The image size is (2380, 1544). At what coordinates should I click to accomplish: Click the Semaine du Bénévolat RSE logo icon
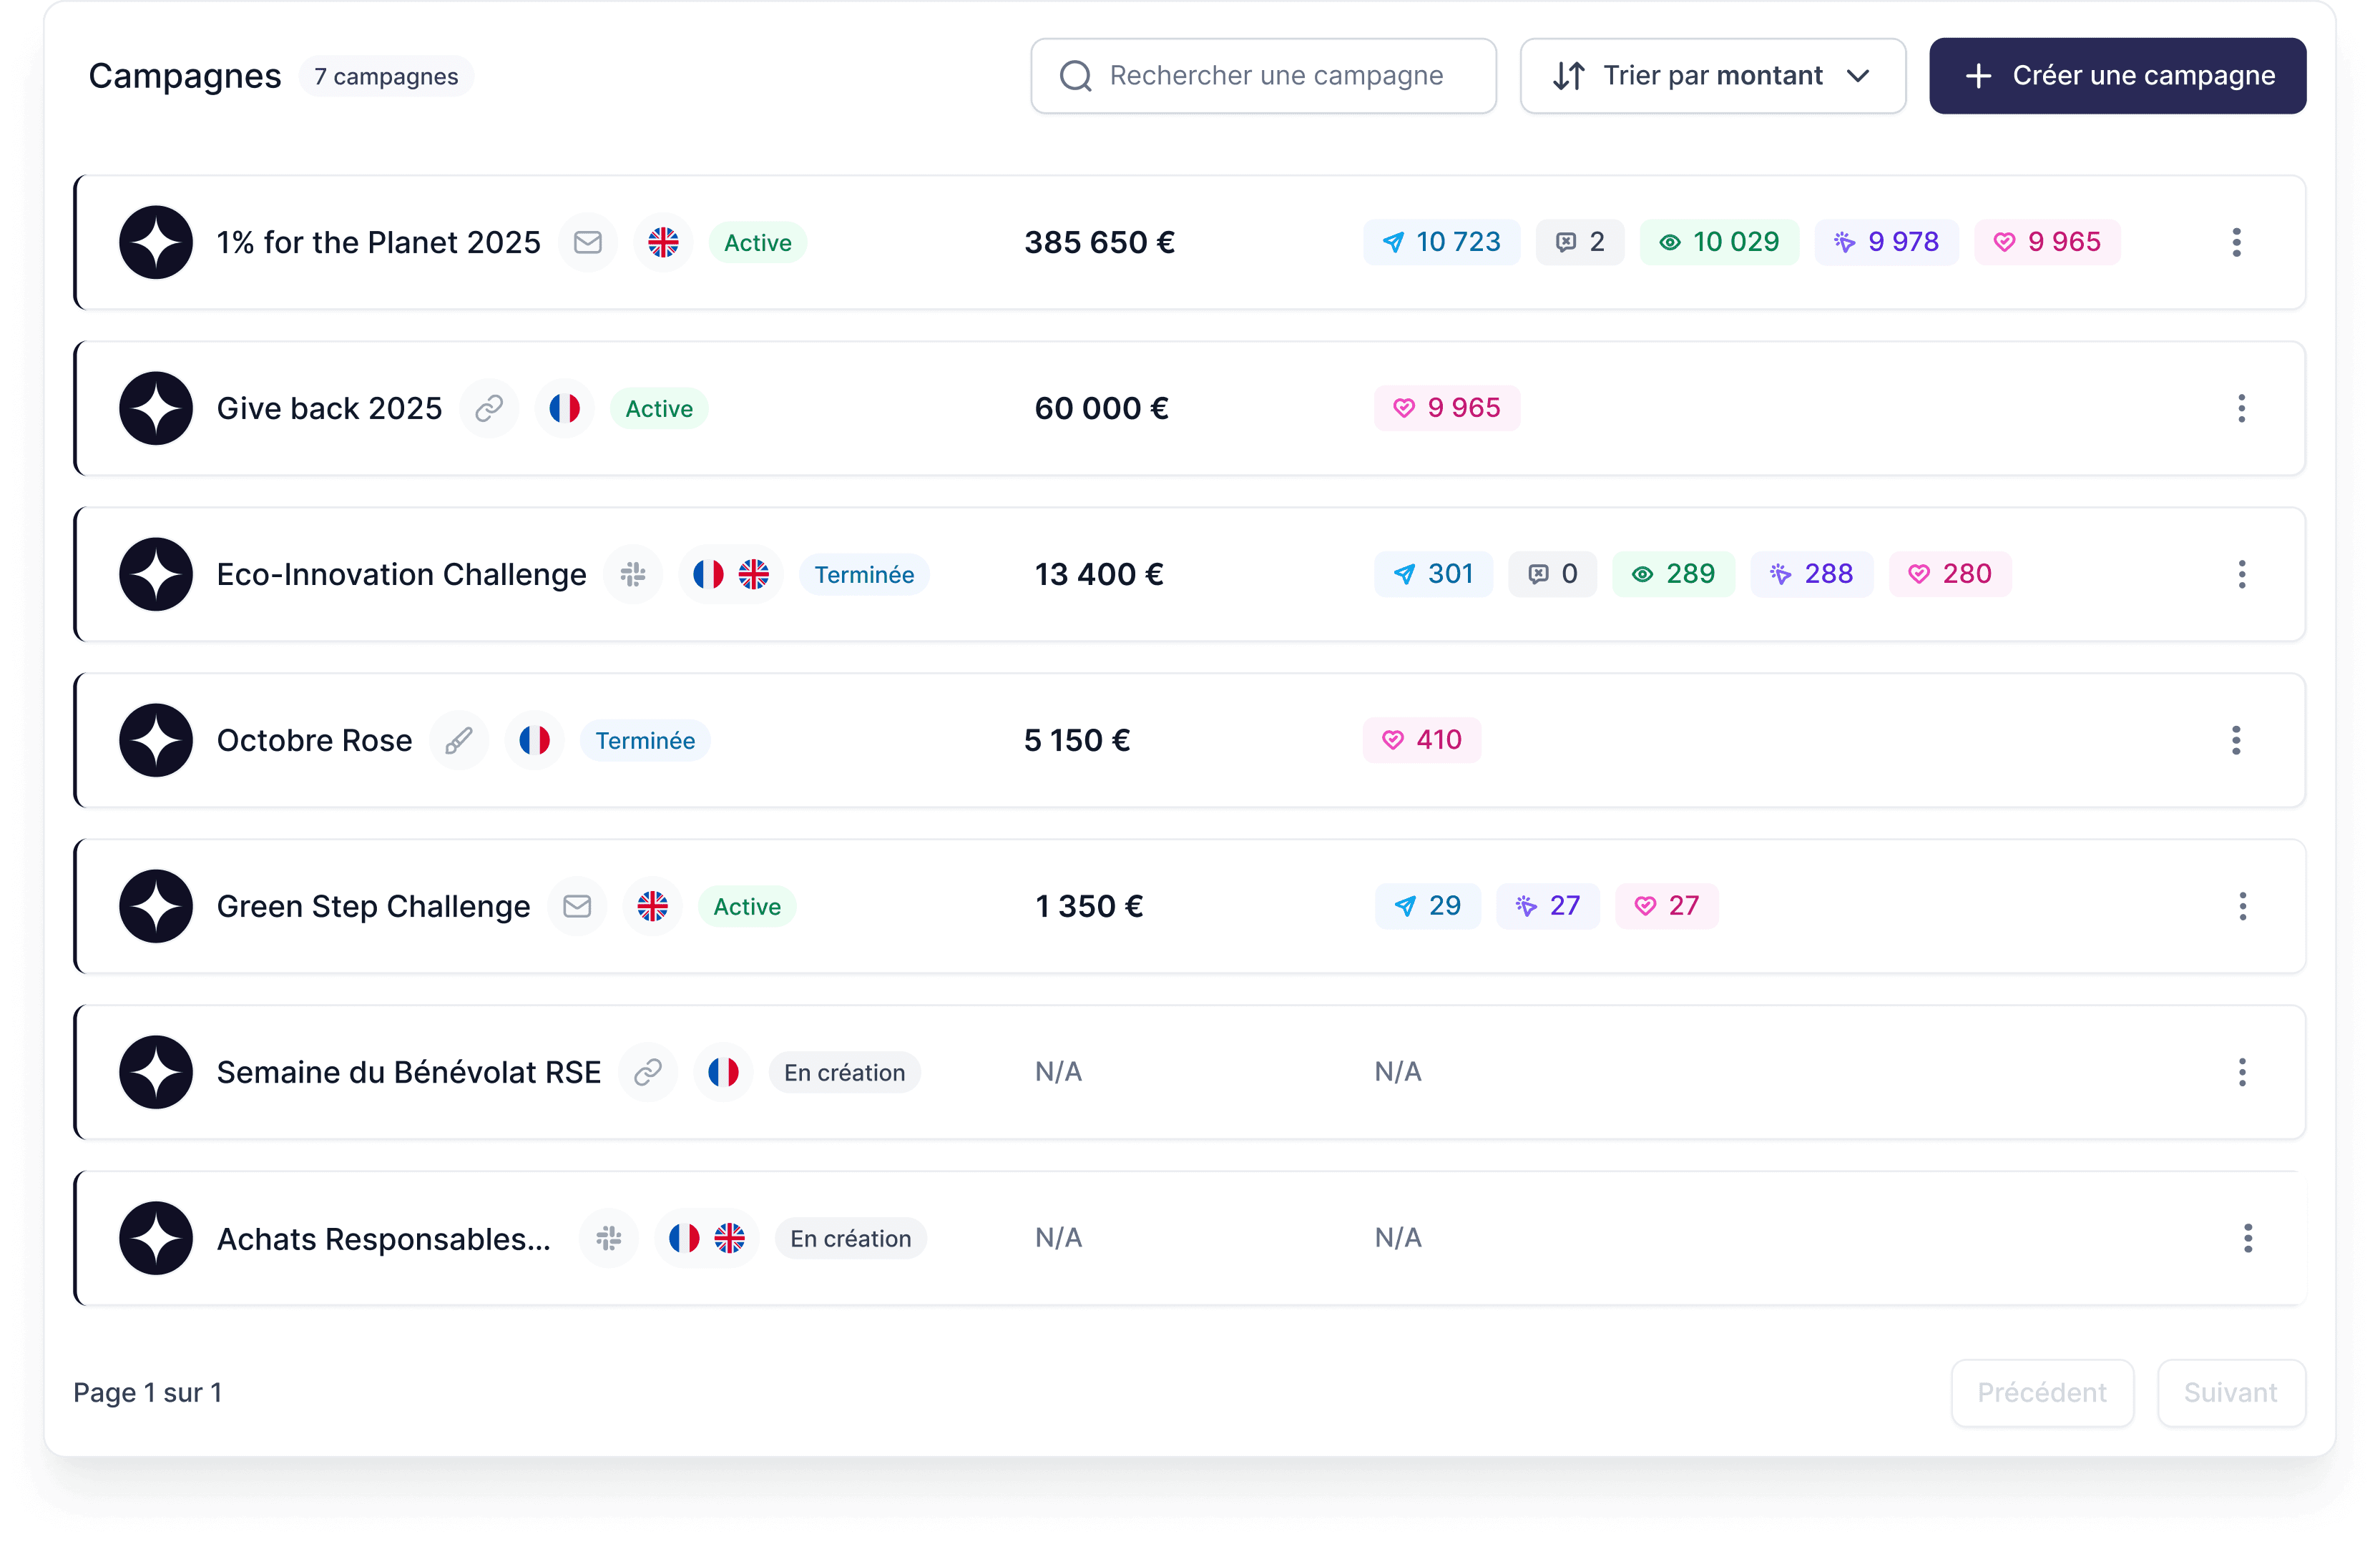pos(156,1072)
